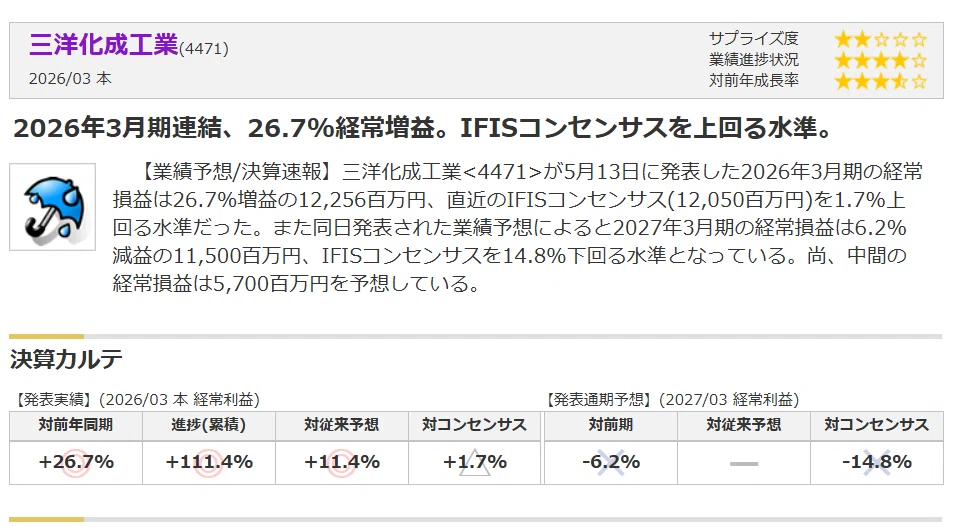Click the cross mark on -6.2%
The height and width of the screenshot is (527, 980).
click(611, 463)
